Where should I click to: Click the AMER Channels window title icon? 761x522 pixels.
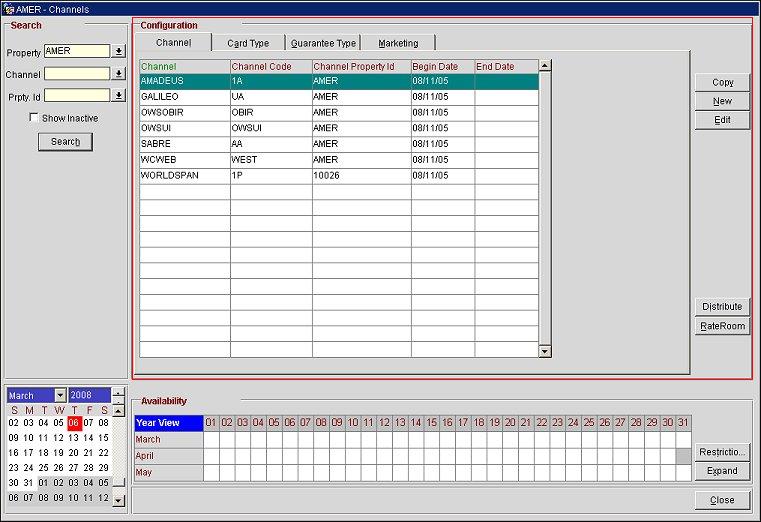(x=9, y=8)
